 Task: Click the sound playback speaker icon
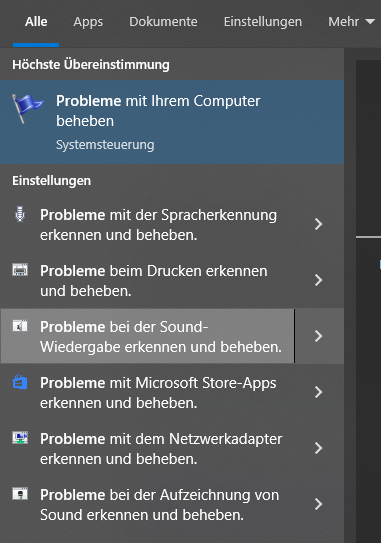point(20,326)
